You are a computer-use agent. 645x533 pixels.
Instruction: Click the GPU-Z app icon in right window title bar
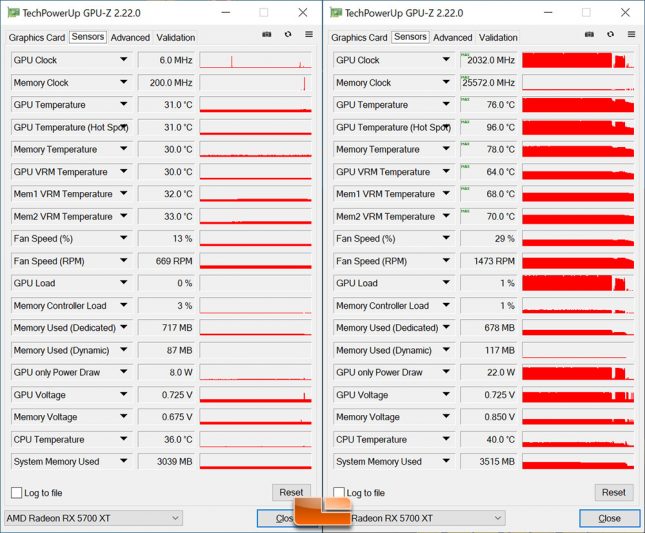click(336, 13)
